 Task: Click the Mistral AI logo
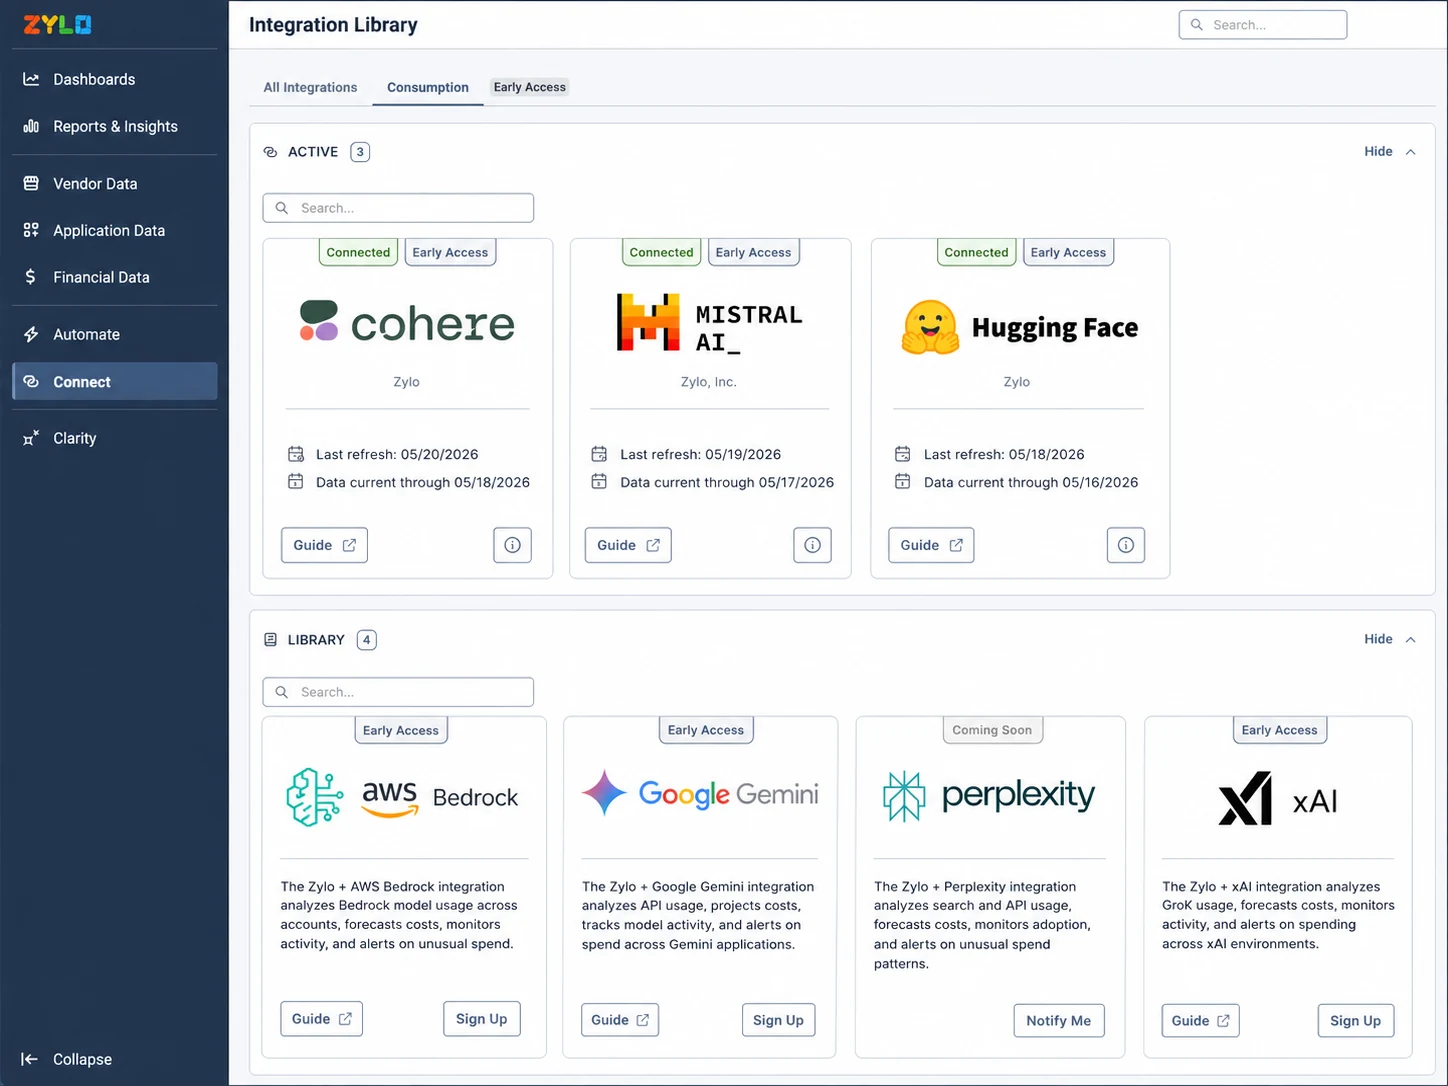(709, 323)
